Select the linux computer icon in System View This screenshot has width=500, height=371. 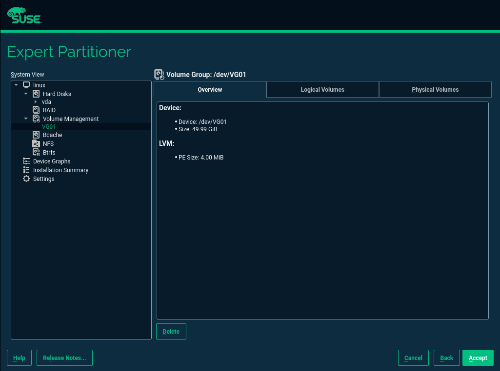click(x=26, y=85)
